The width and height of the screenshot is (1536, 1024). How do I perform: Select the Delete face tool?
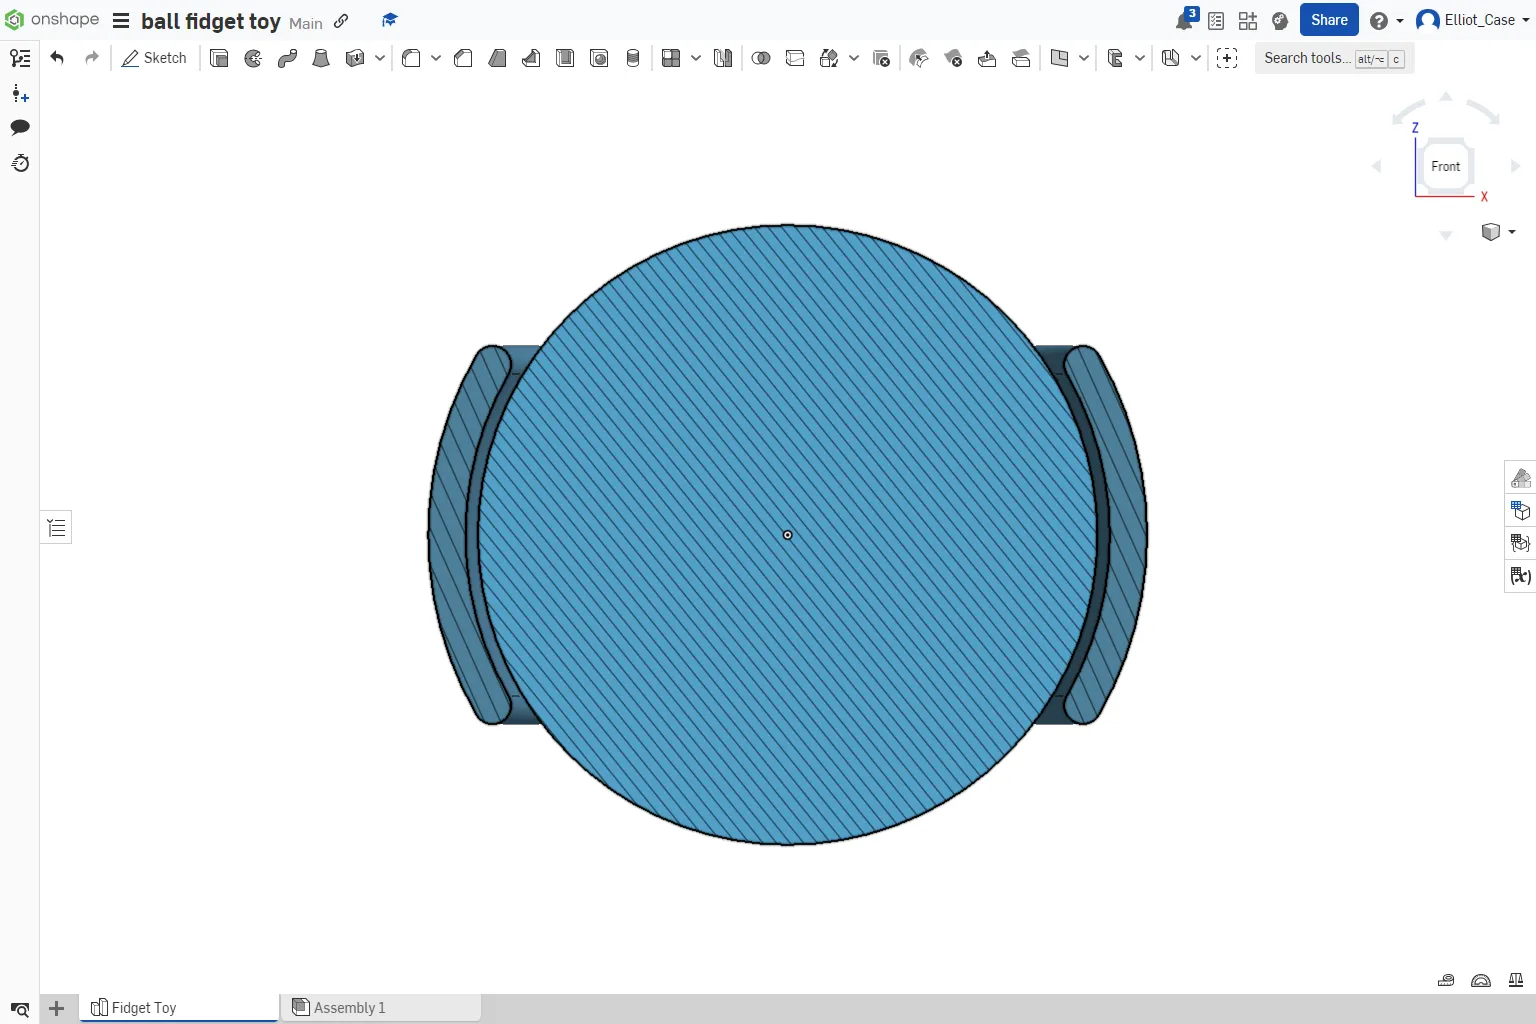click(953, 58)
